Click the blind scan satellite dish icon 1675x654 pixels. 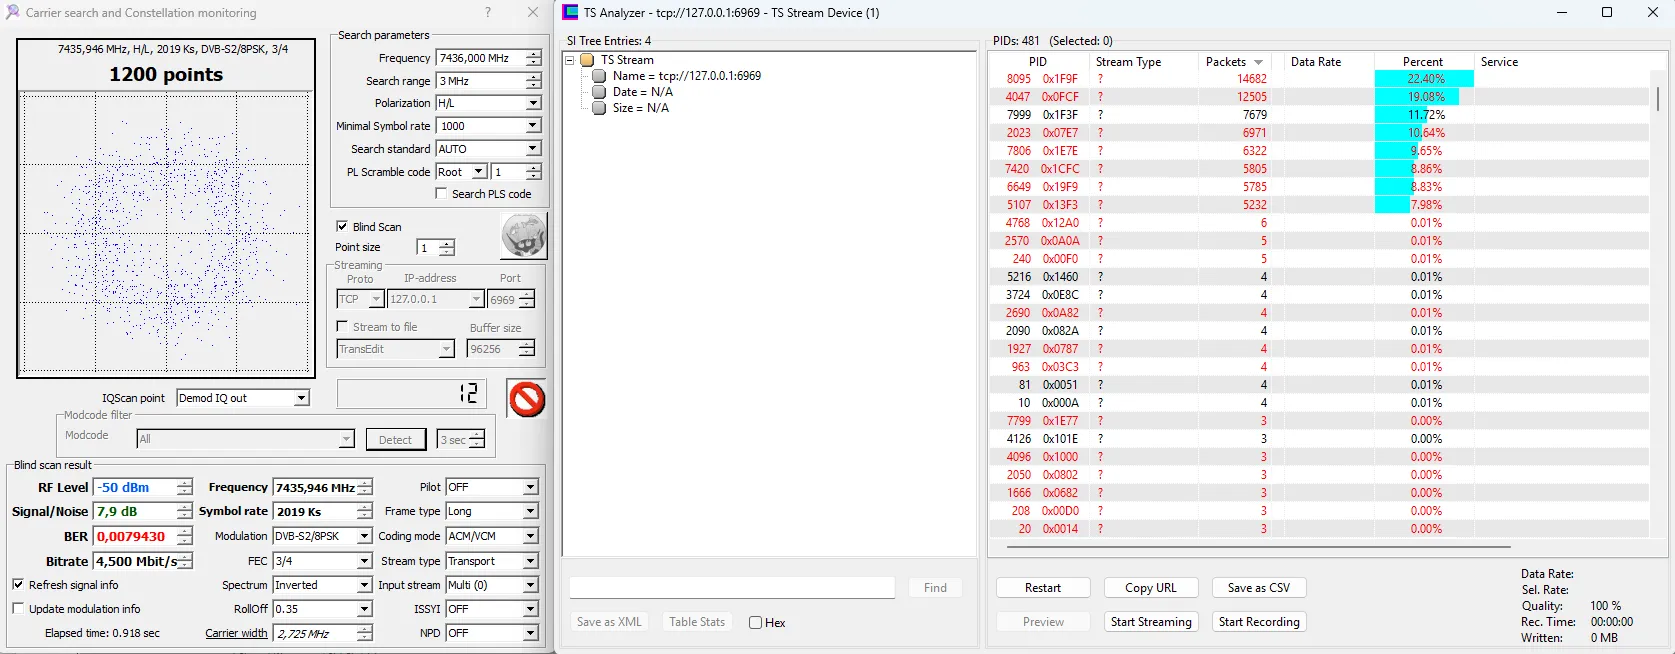coord(523,236)
